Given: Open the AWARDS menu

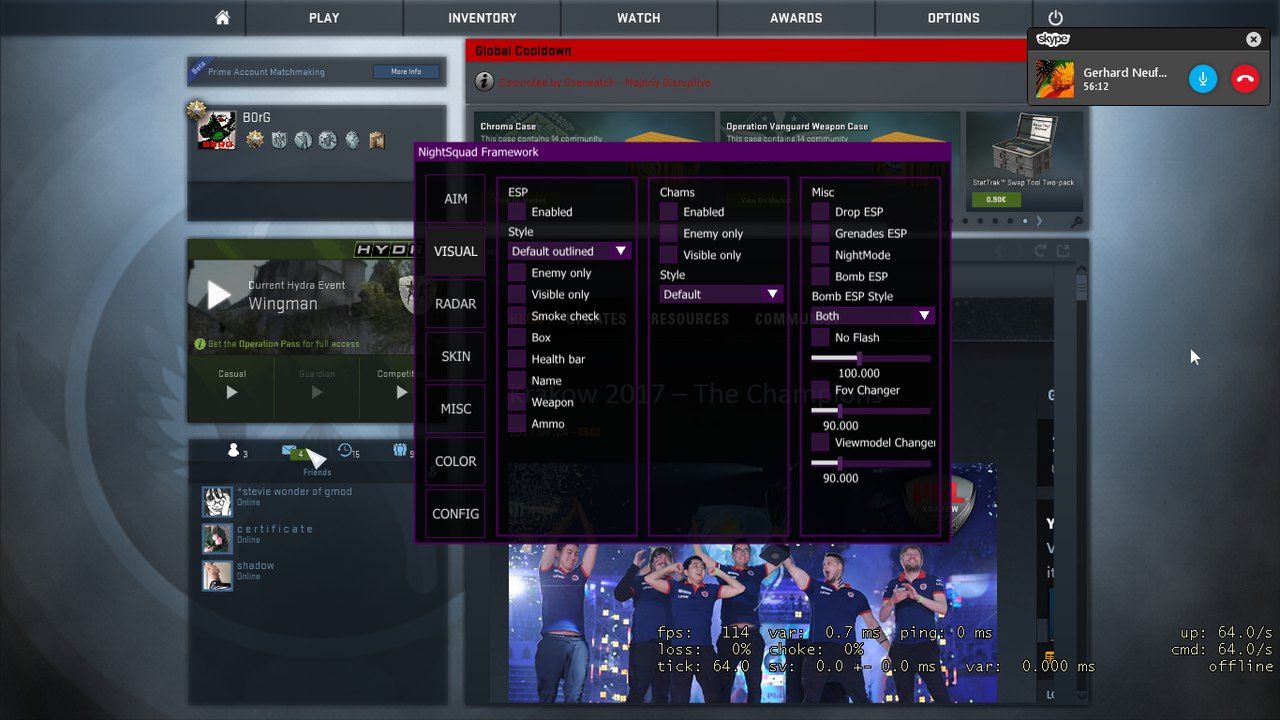Looking at the screenshot, I should (x=796, y=18).
